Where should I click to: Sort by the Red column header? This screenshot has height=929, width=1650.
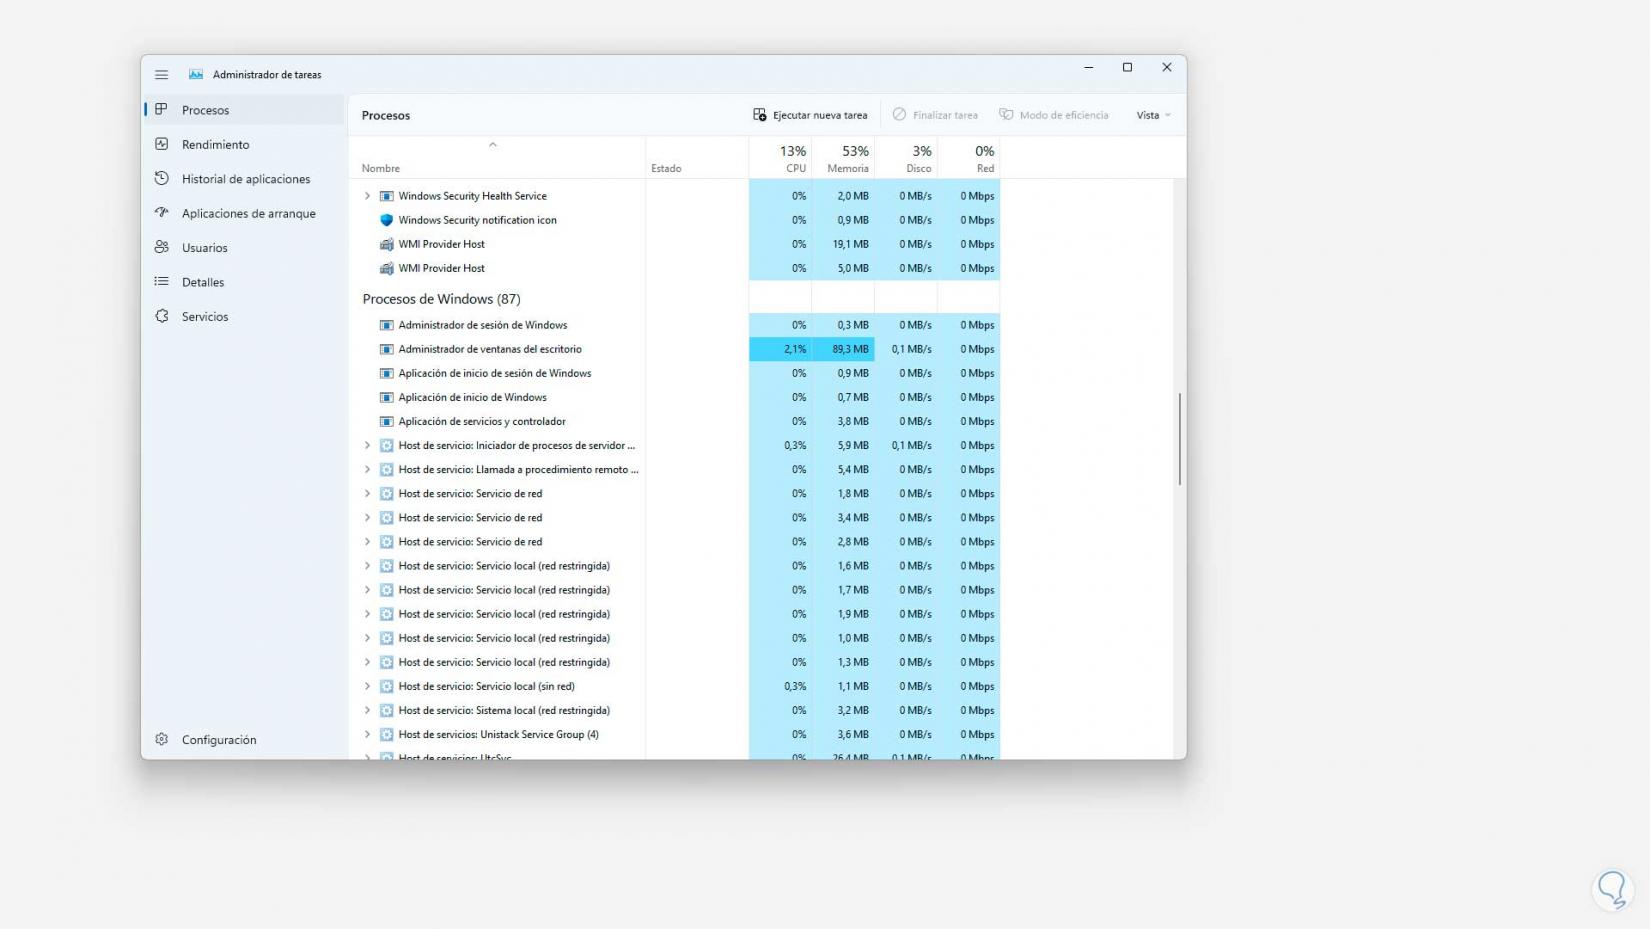[969, 158]
